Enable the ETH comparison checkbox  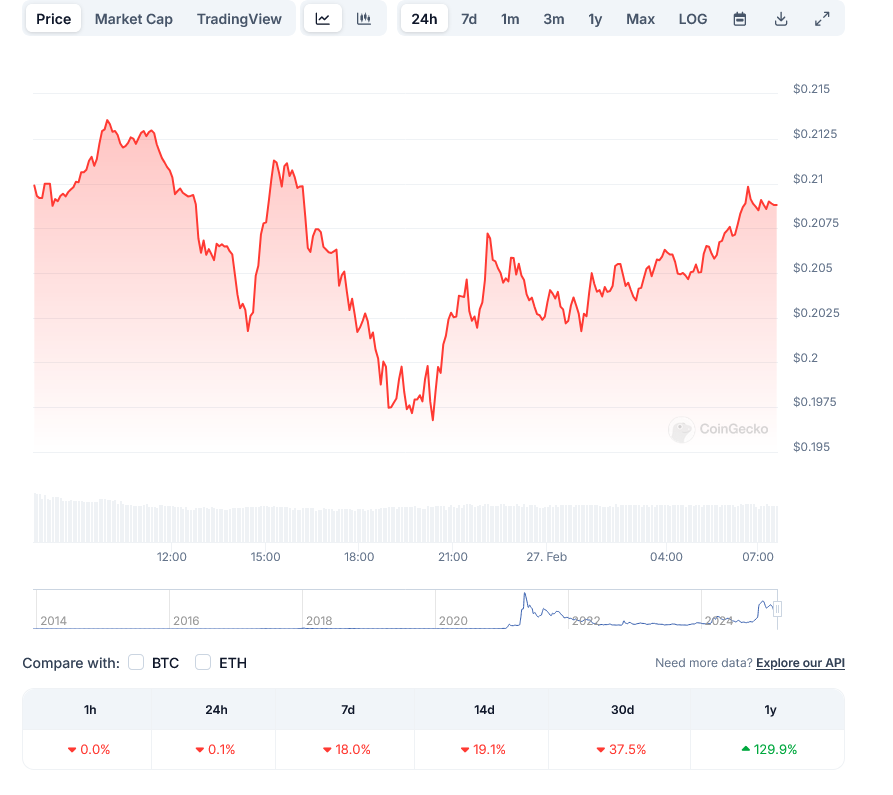click(x=203, y=662)
